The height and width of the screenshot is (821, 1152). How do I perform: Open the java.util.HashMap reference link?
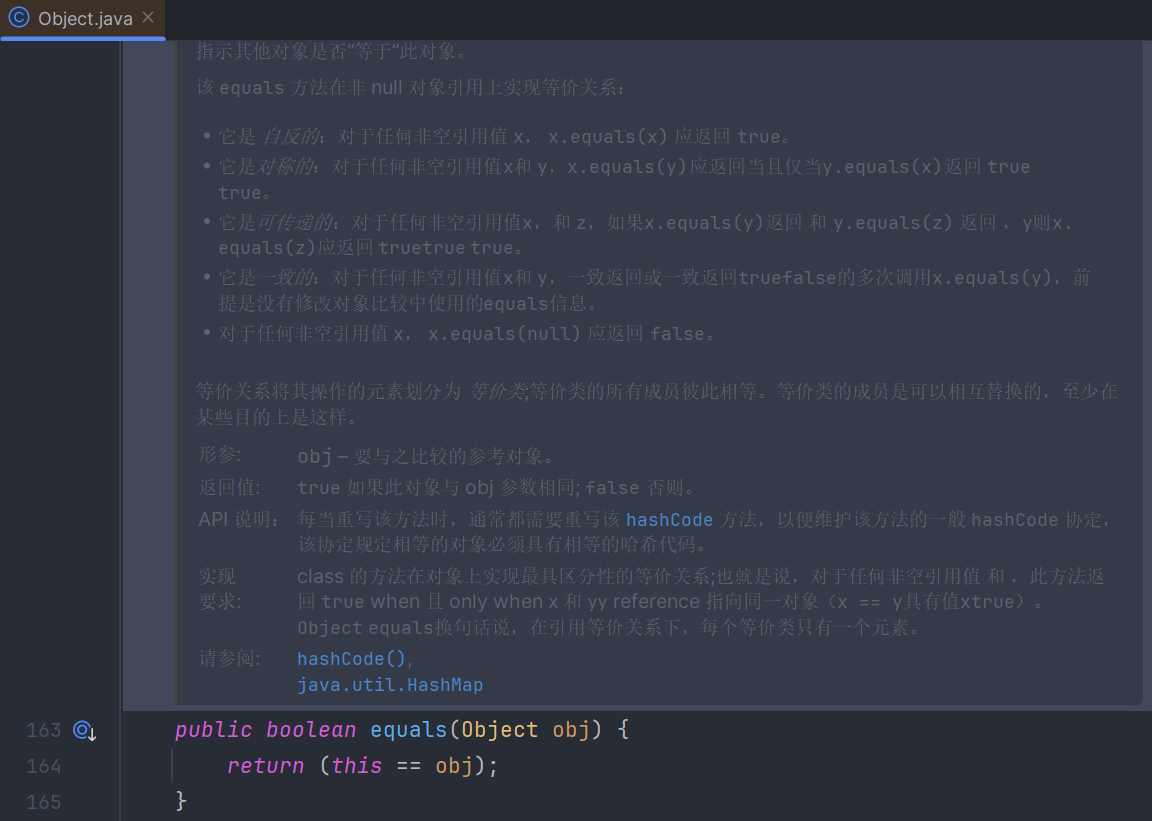pyautogui.click(x=390, y=685)
